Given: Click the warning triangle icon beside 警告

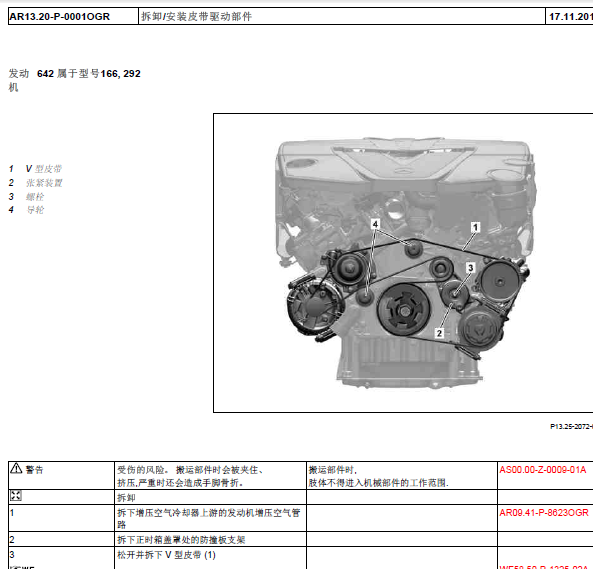Looking at the screenshot, I should tap(16, 468).
